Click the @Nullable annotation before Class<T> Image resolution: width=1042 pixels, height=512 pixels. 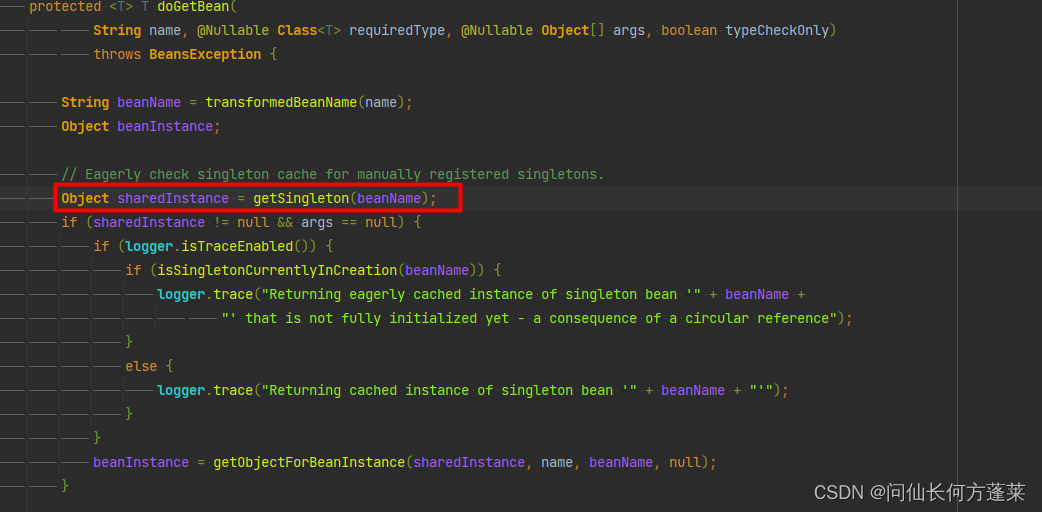[x=233, y=31]
